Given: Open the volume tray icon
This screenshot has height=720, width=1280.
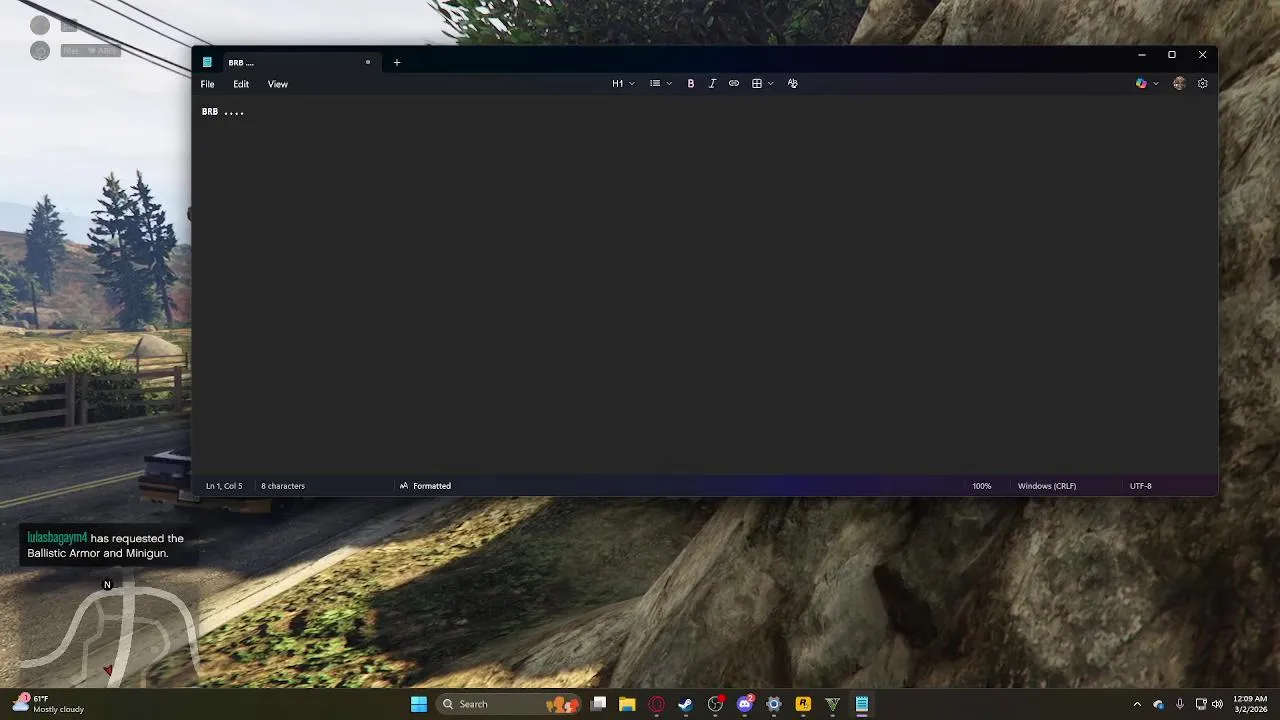Looking at the screenshot, I should tap(1219, 704).
